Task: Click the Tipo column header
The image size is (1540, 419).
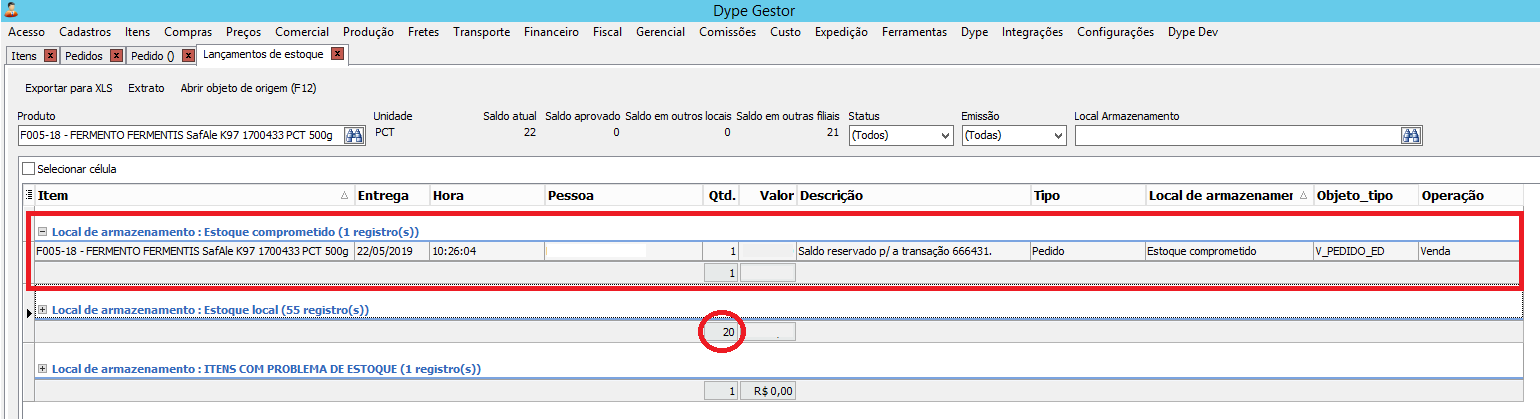Action: pos(1088,195)
